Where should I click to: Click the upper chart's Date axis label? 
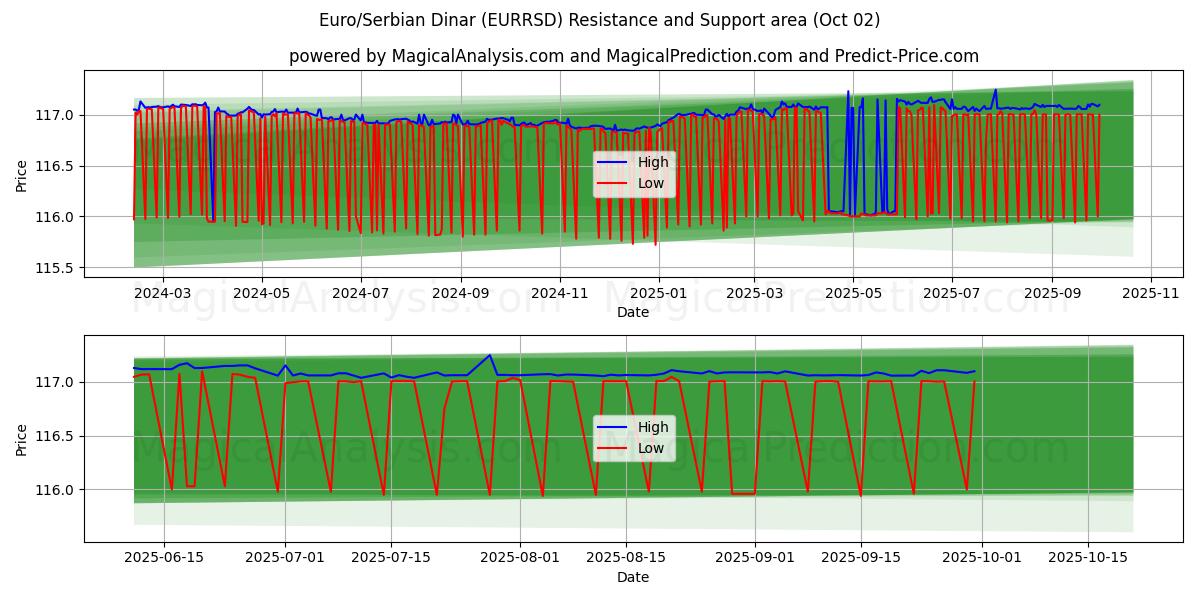[x=633, y=313]
